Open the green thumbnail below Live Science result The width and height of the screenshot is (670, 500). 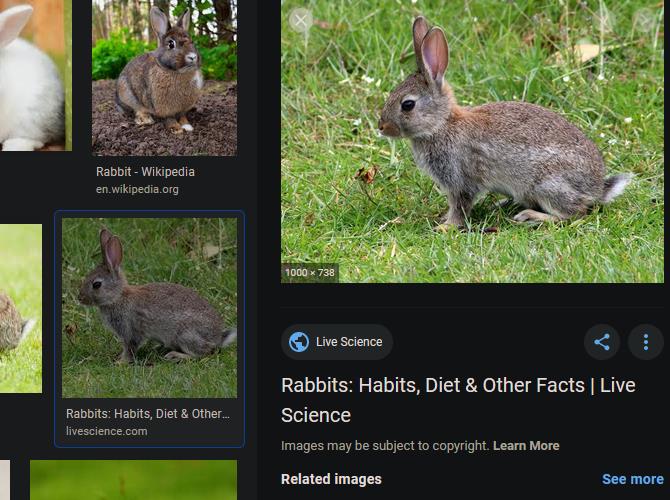point(133,480)
